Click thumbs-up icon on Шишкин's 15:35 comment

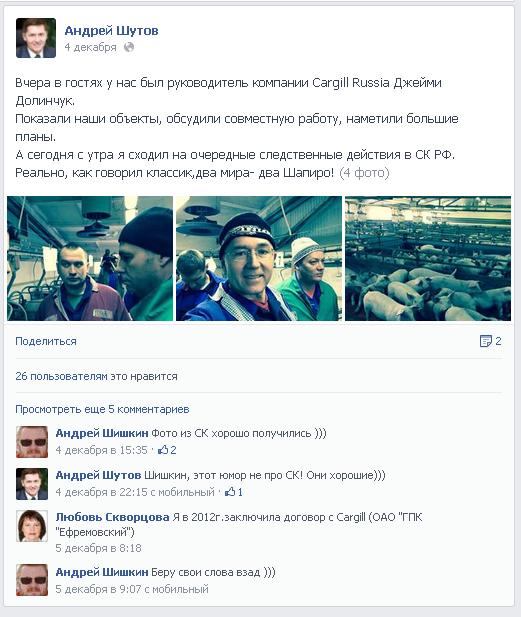point(163,450)
